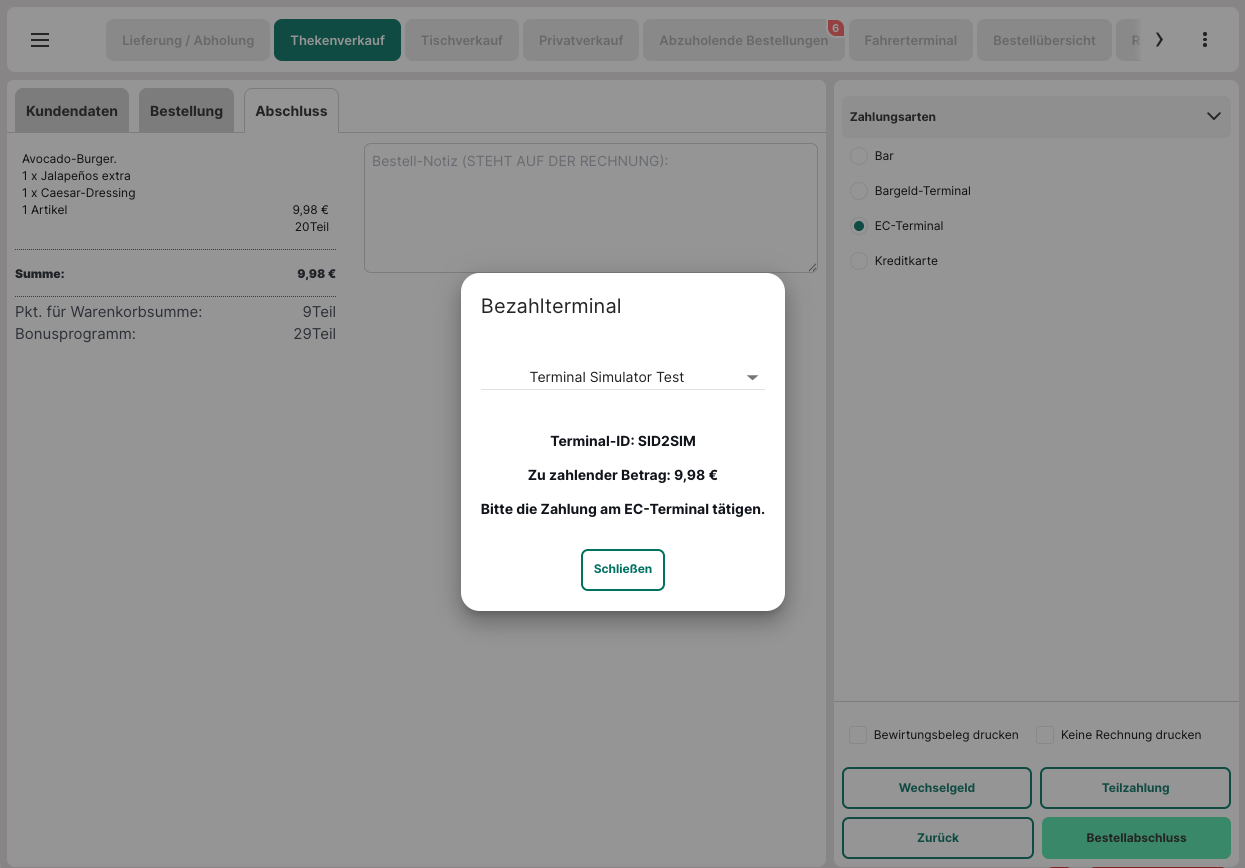Collapse the Zahlungsarten section
The image size is (1245, 868).
[x=1213, y=117]
